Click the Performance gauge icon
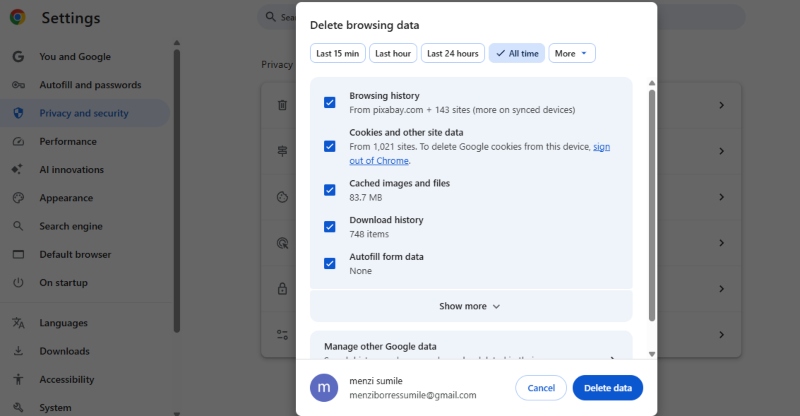Image resolution: width=800 pixels, height=416 pixels. (x=18, y=142)
